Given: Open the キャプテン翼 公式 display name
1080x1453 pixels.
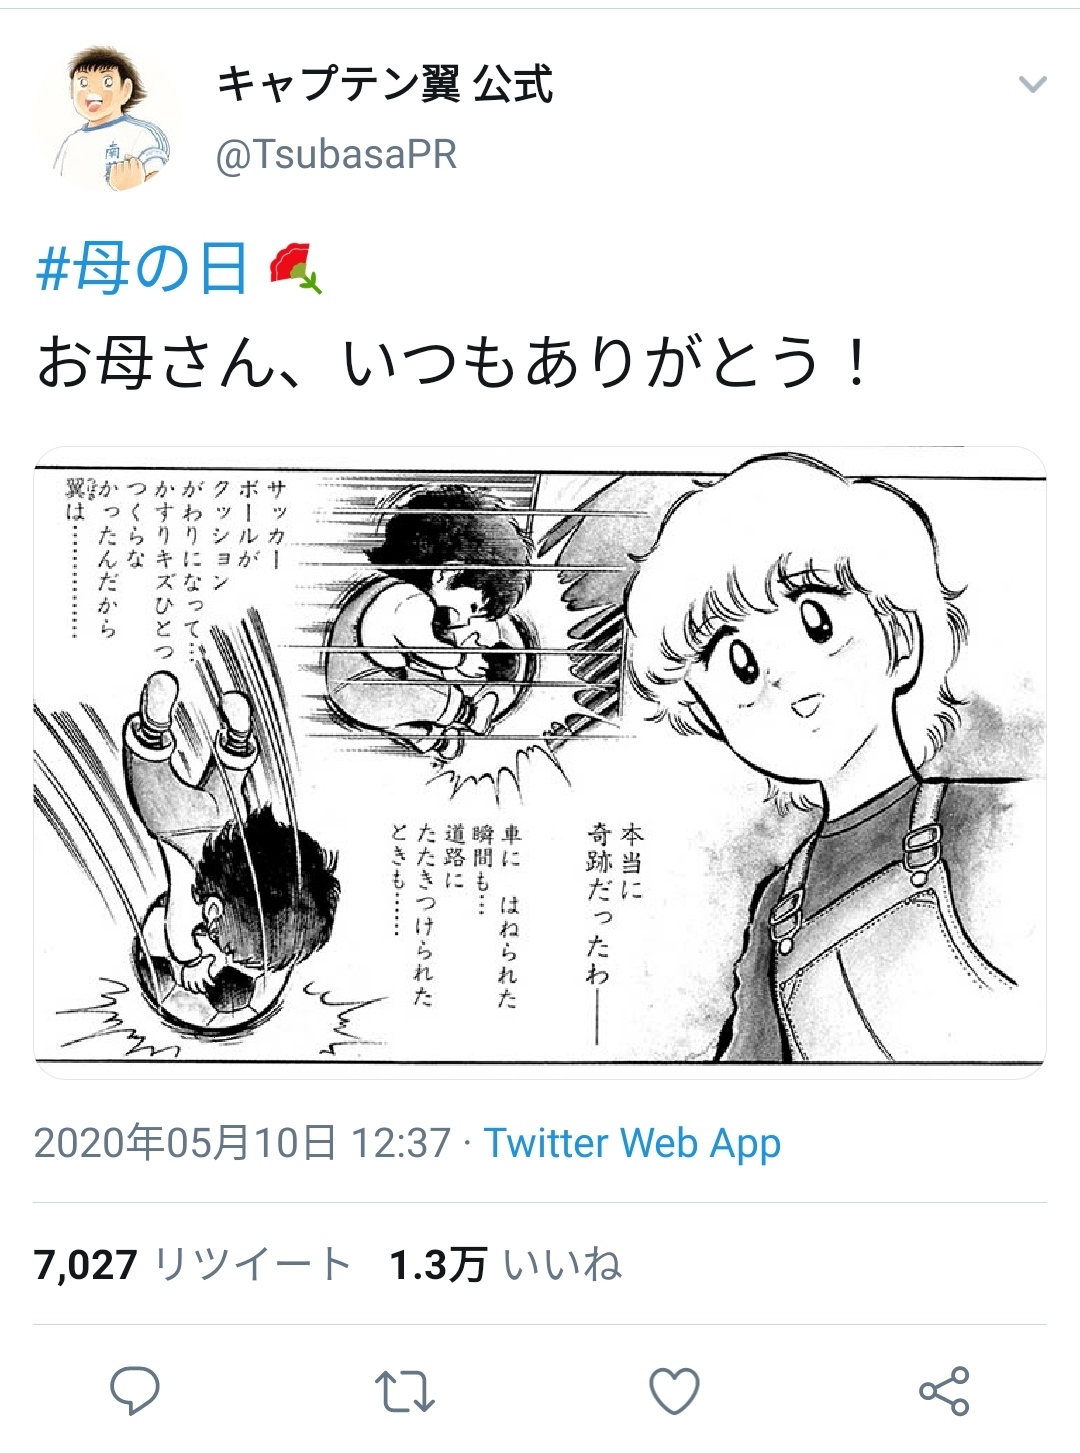Looking at the screenshot, I should 385,84.
